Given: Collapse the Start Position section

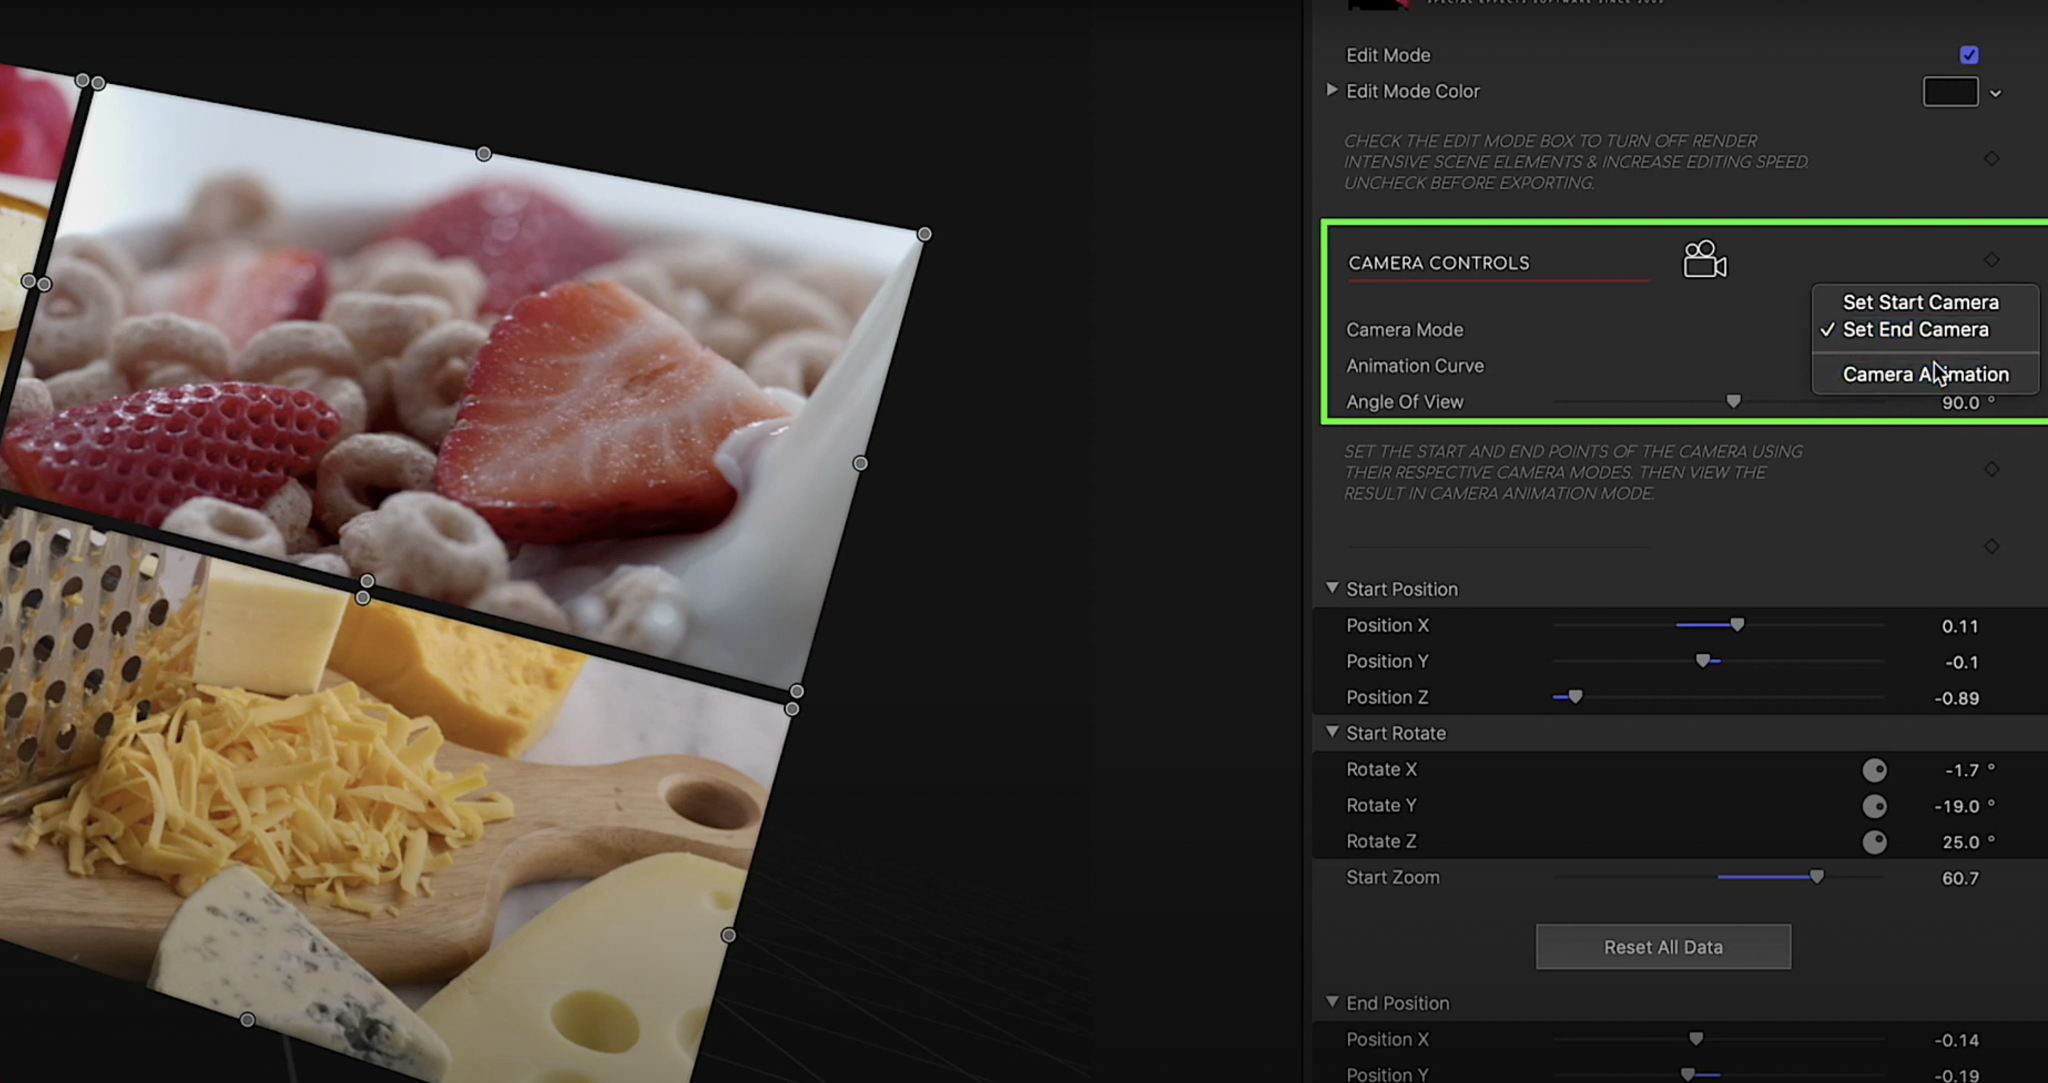Looking at the screenshot, I should tap(1331, 588).
